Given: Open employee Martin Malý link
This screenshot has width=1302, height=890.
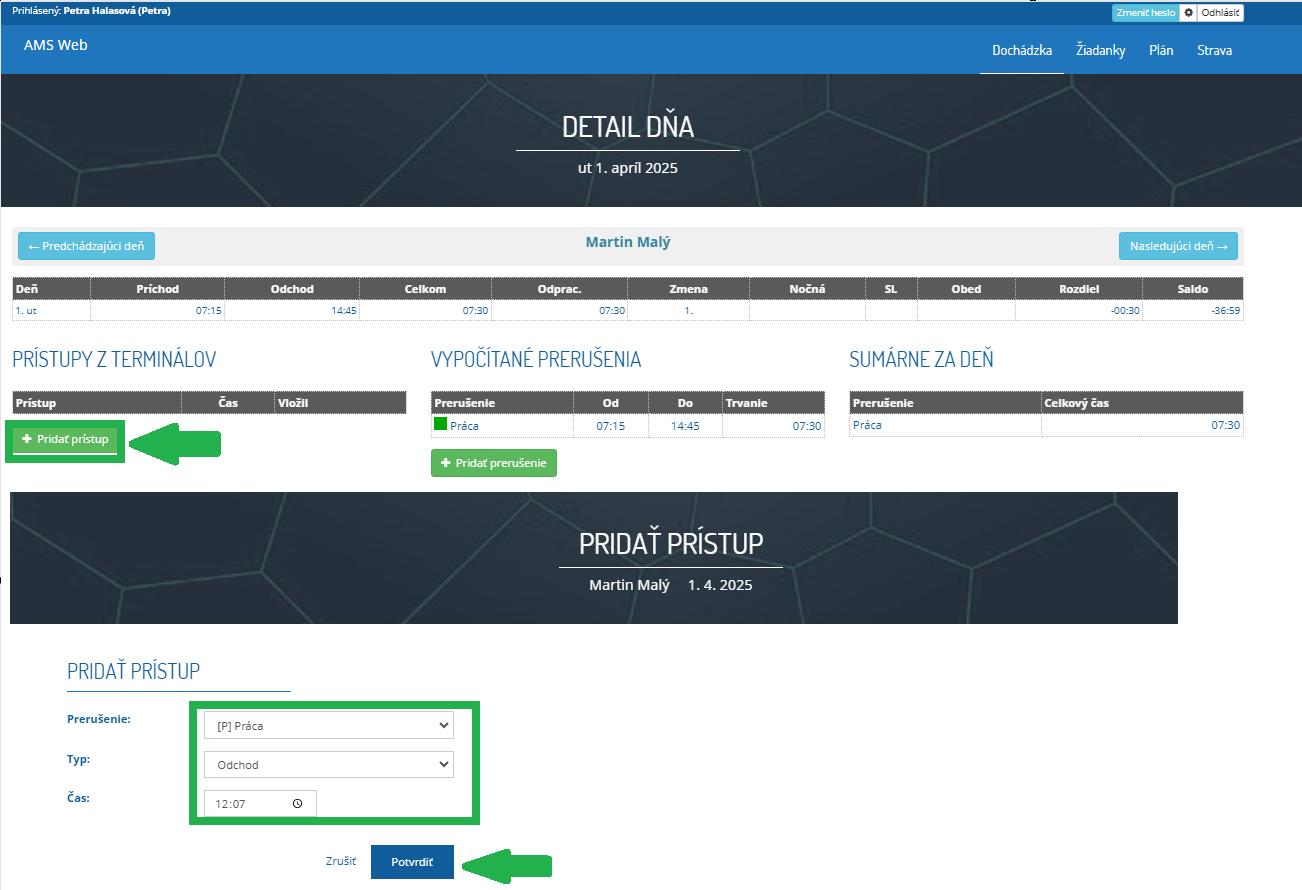Looking at the screenshot, I should click(628, 241).
